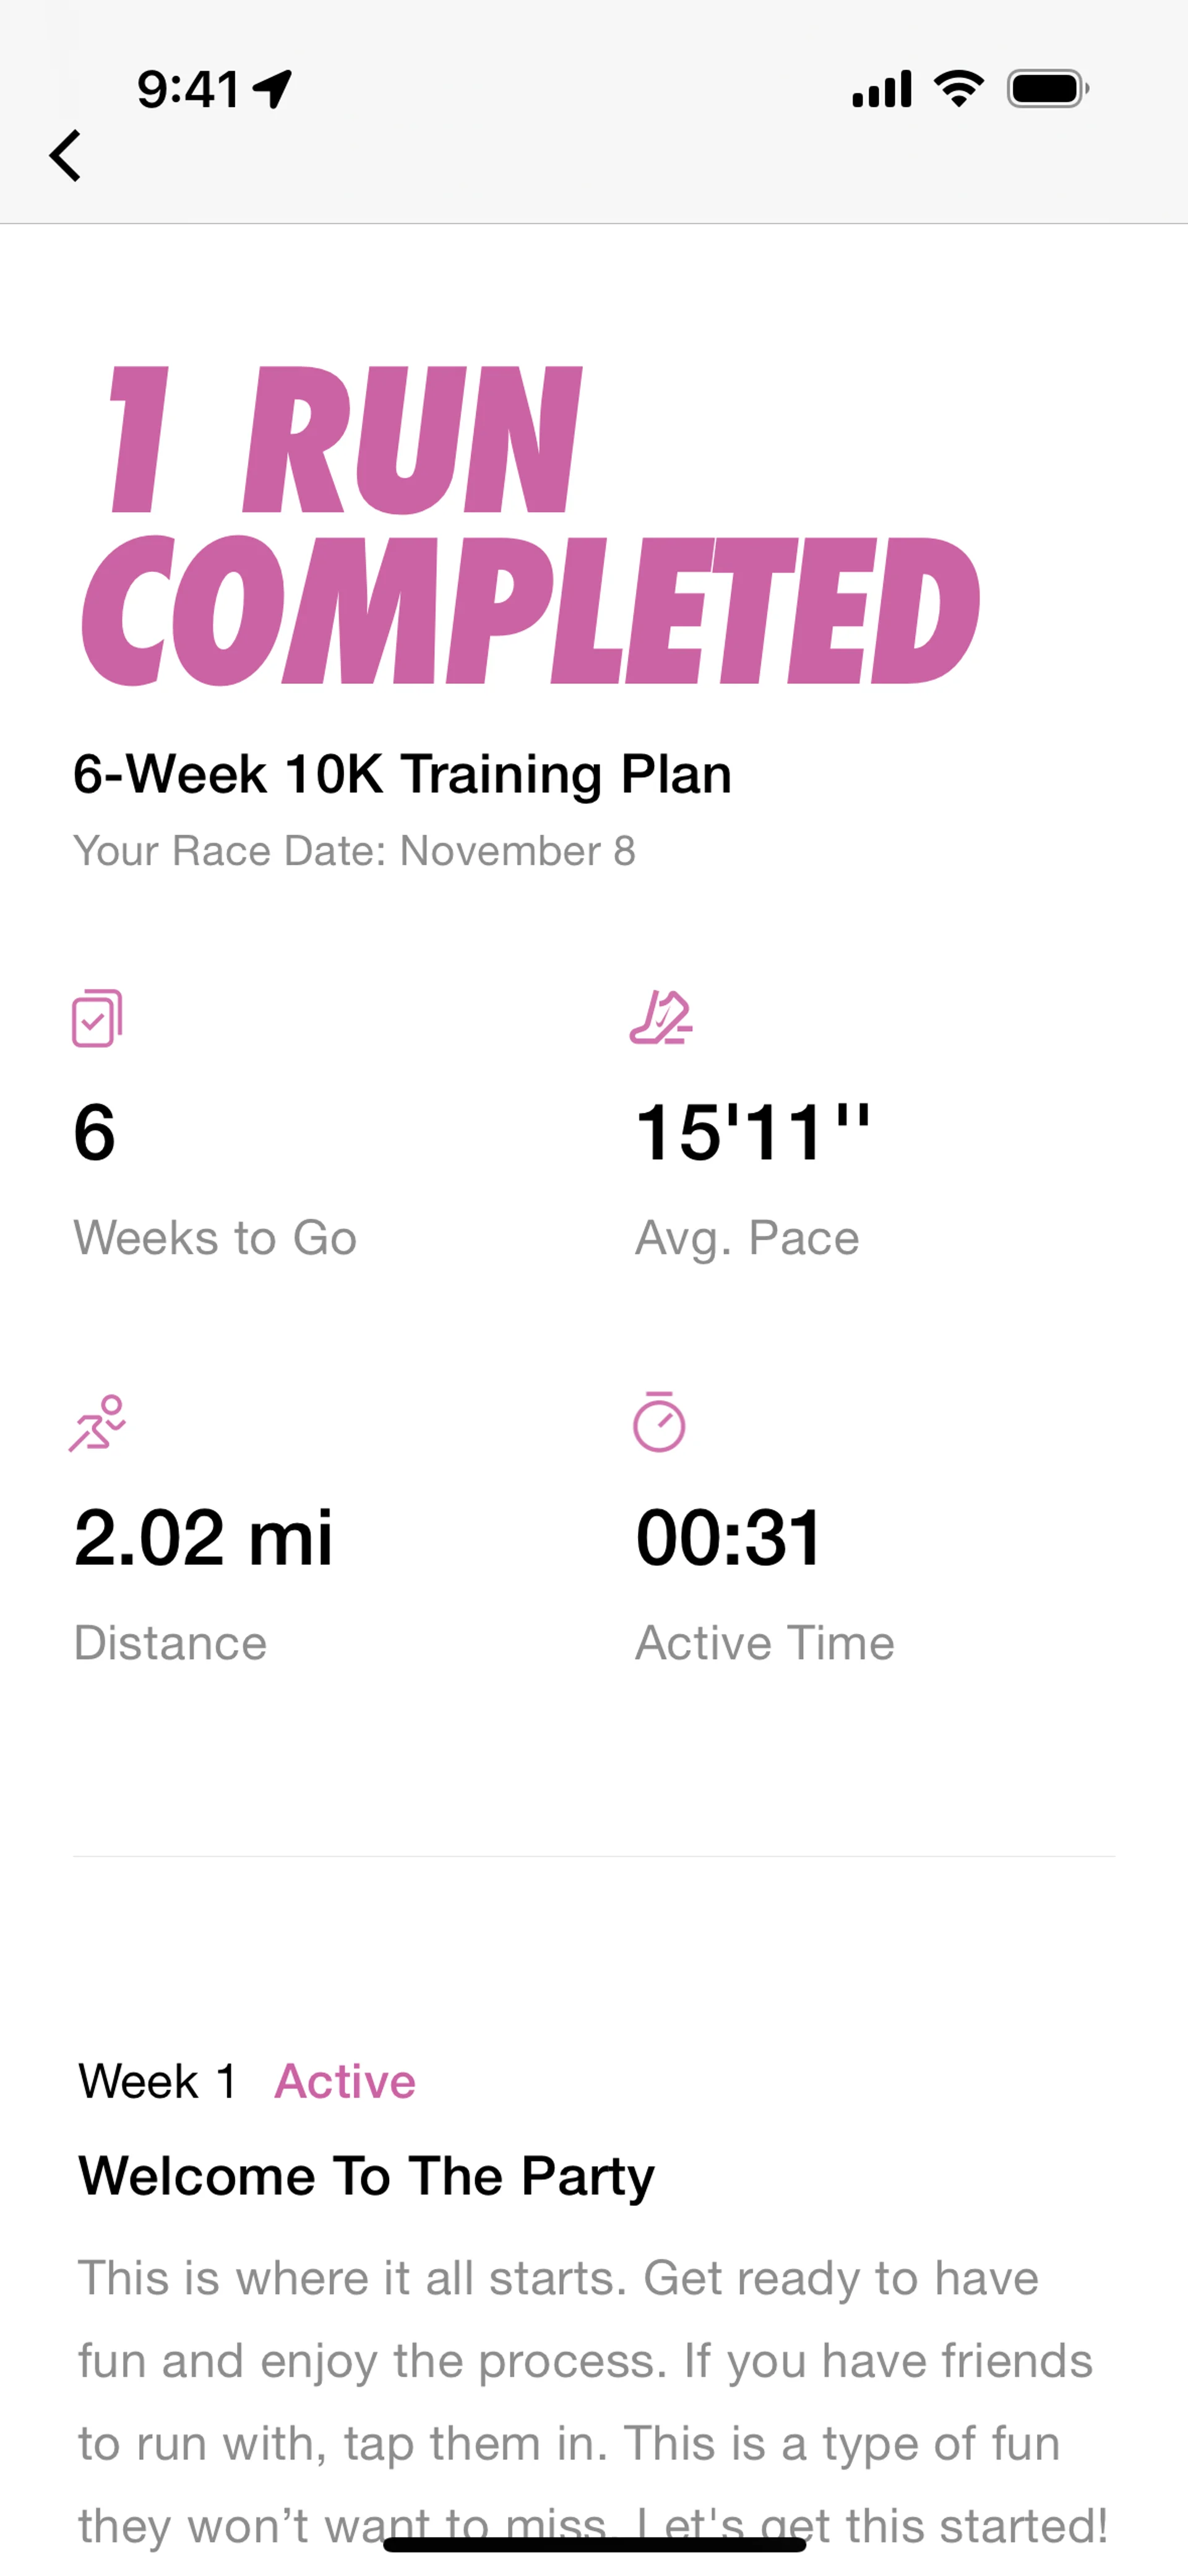Tap the 00:31 active time value
Image resolution: width=1188 pixels, height=2576 pixels.
point(729,1537)
